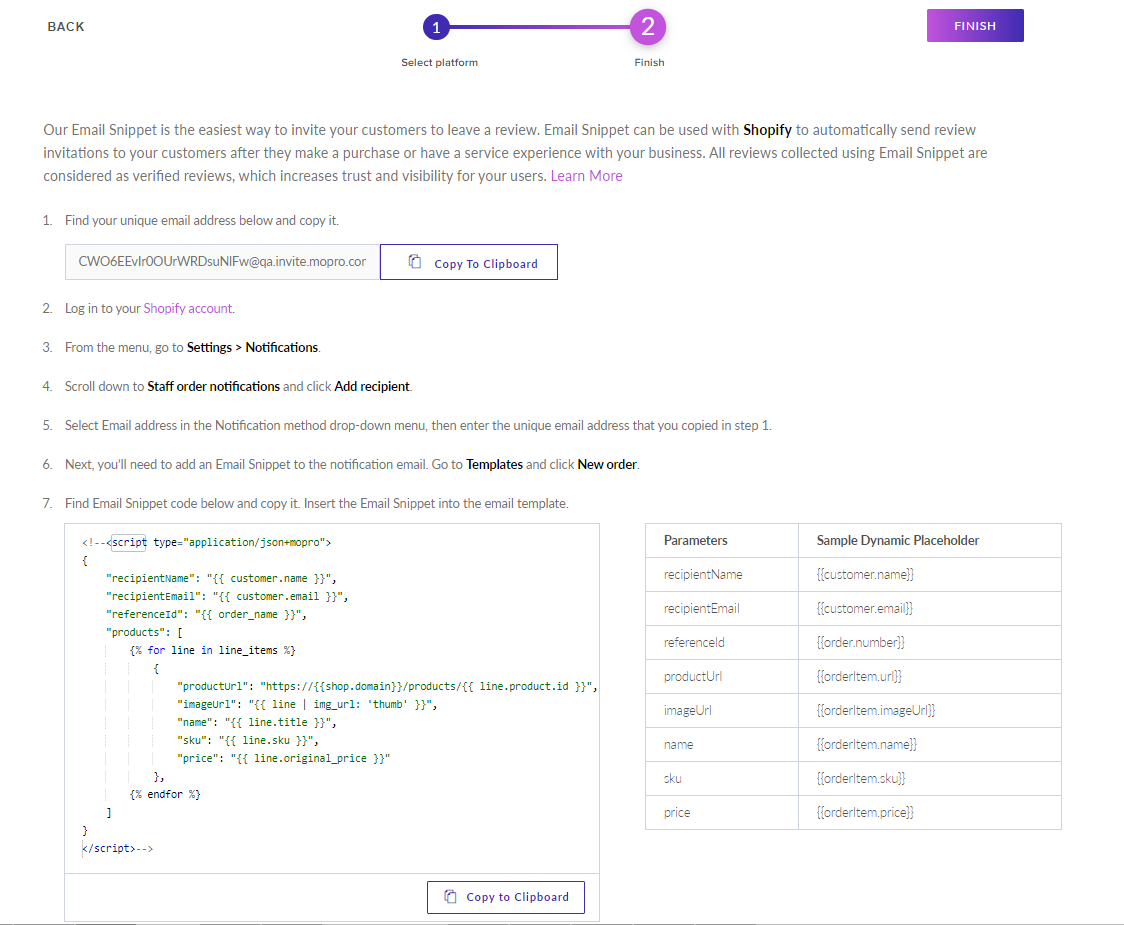Click the referenceId parameter cell
Image resolution: width=1124 pixels, height=925 pixels.
722,642
